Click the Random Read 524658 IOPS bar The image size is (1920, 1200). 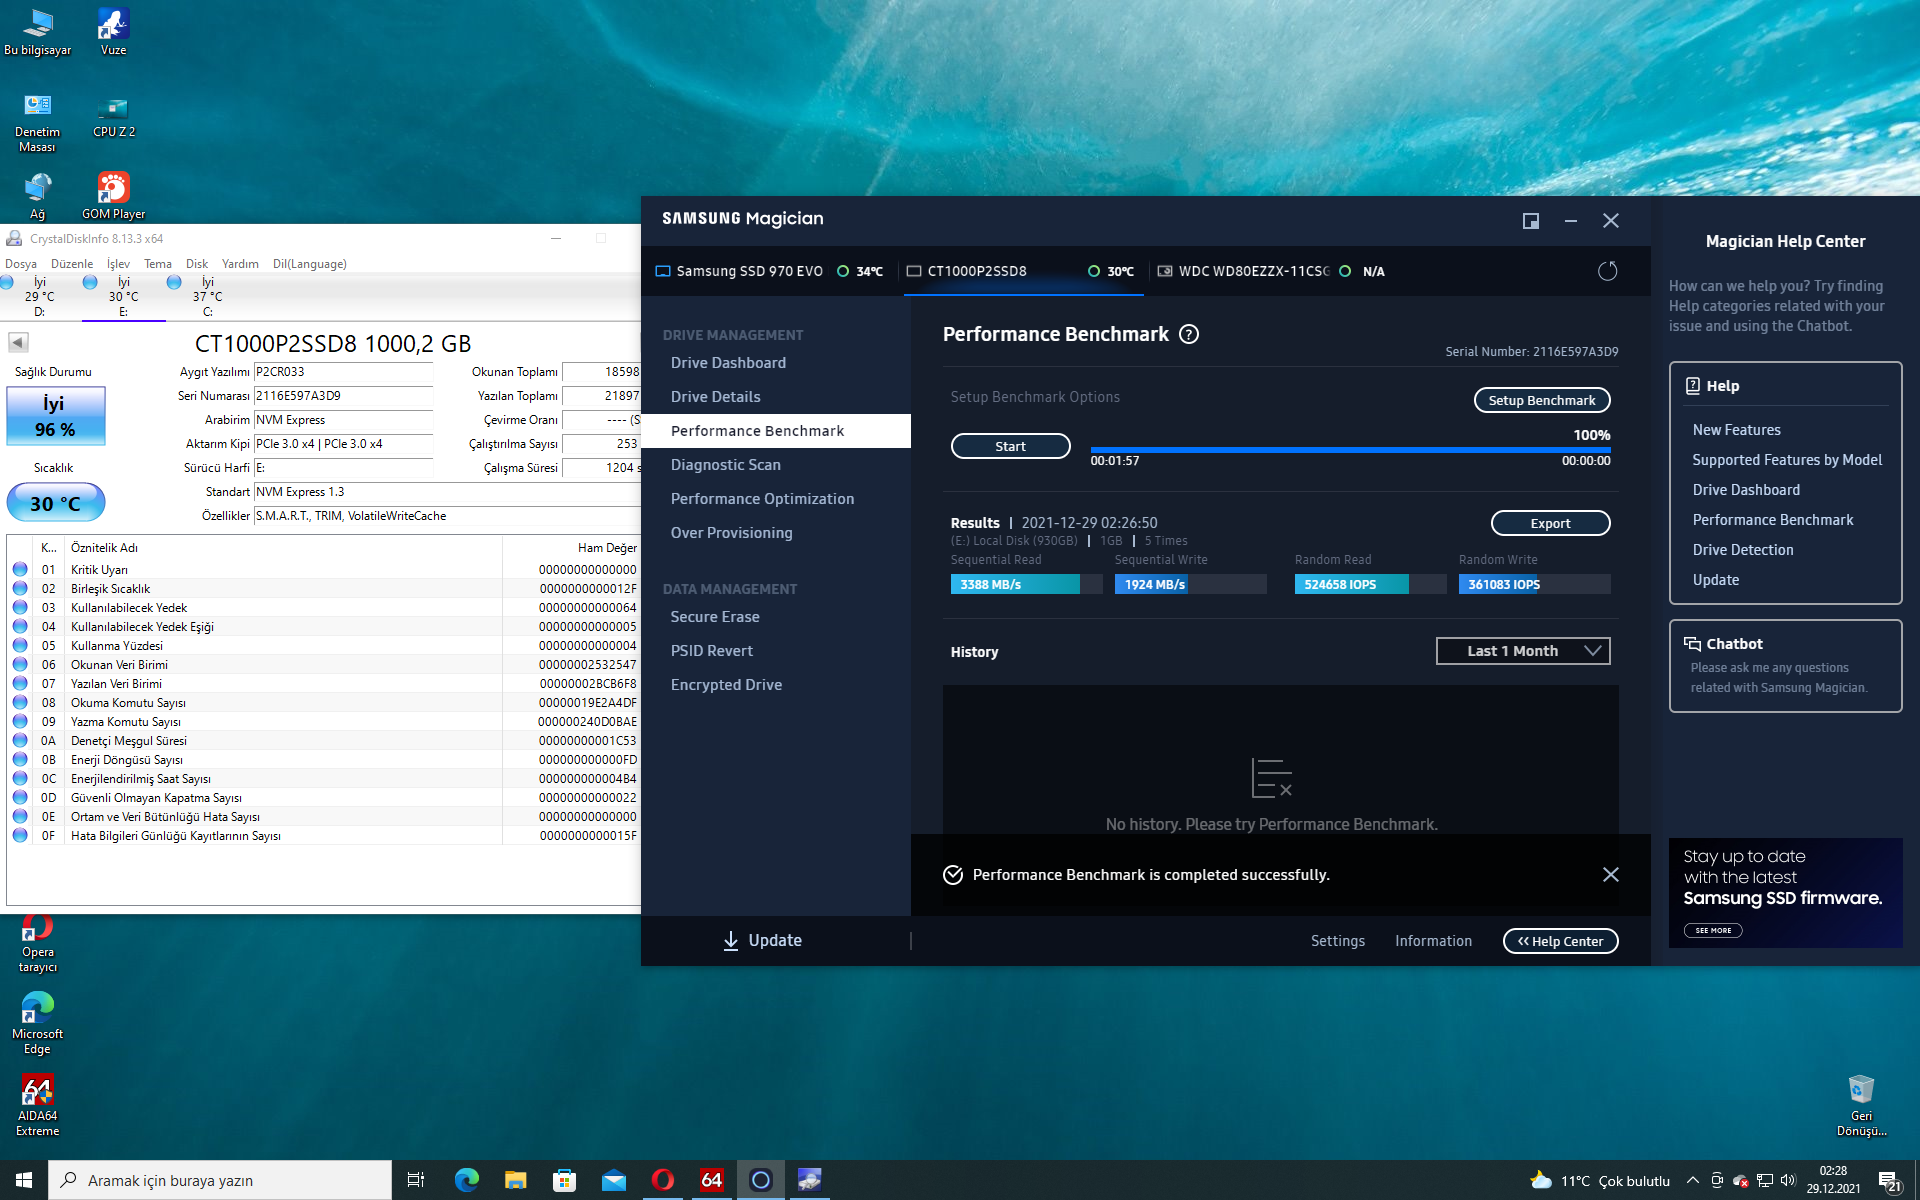tap(1370, 584)
